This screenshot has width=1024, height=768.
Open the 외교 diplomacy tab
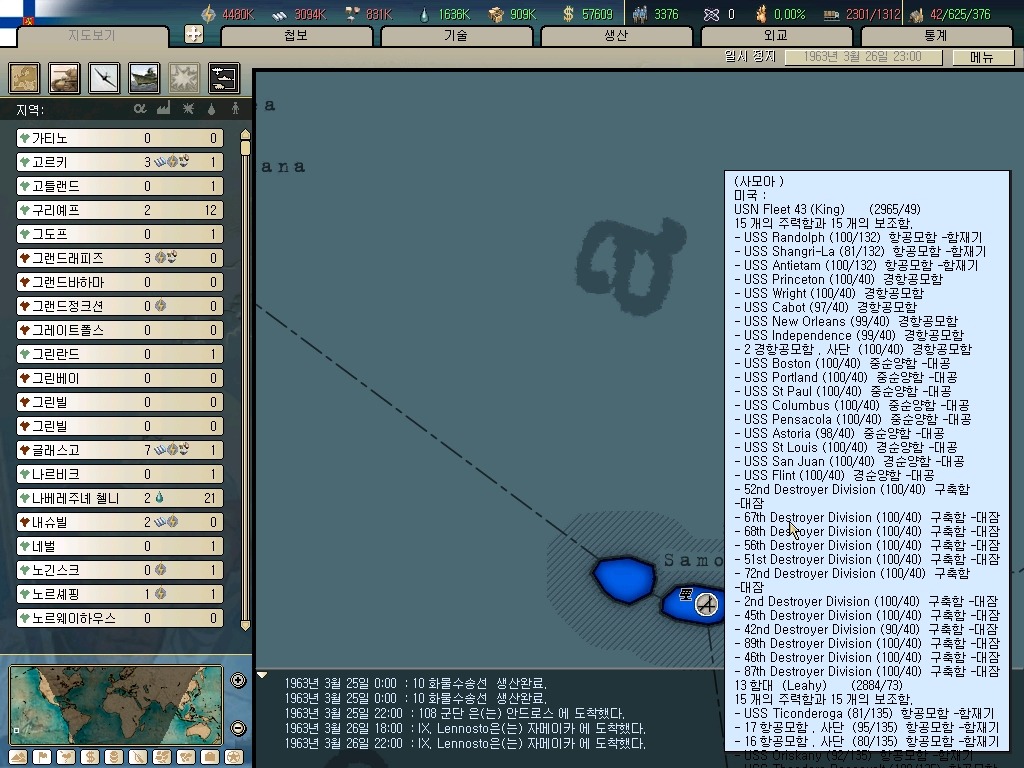pyautogui.click(x=776, y=35)
